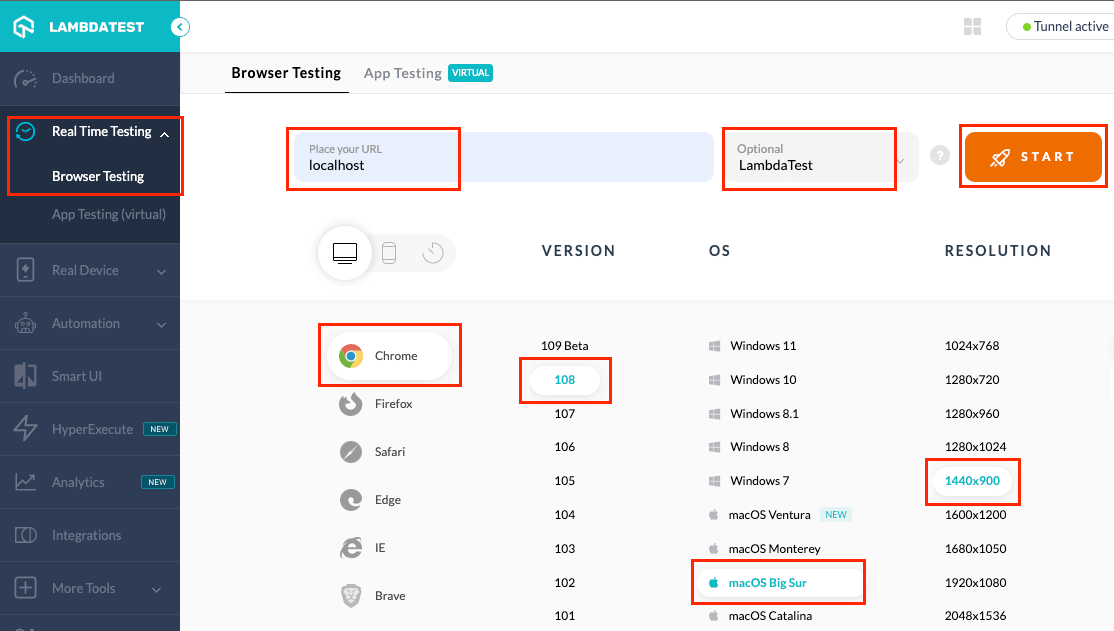Image resolution: width=1114 pixels, height=631 pixels.
Task: Collapse the sidebar with the arrow button
Action: [180, 27]
